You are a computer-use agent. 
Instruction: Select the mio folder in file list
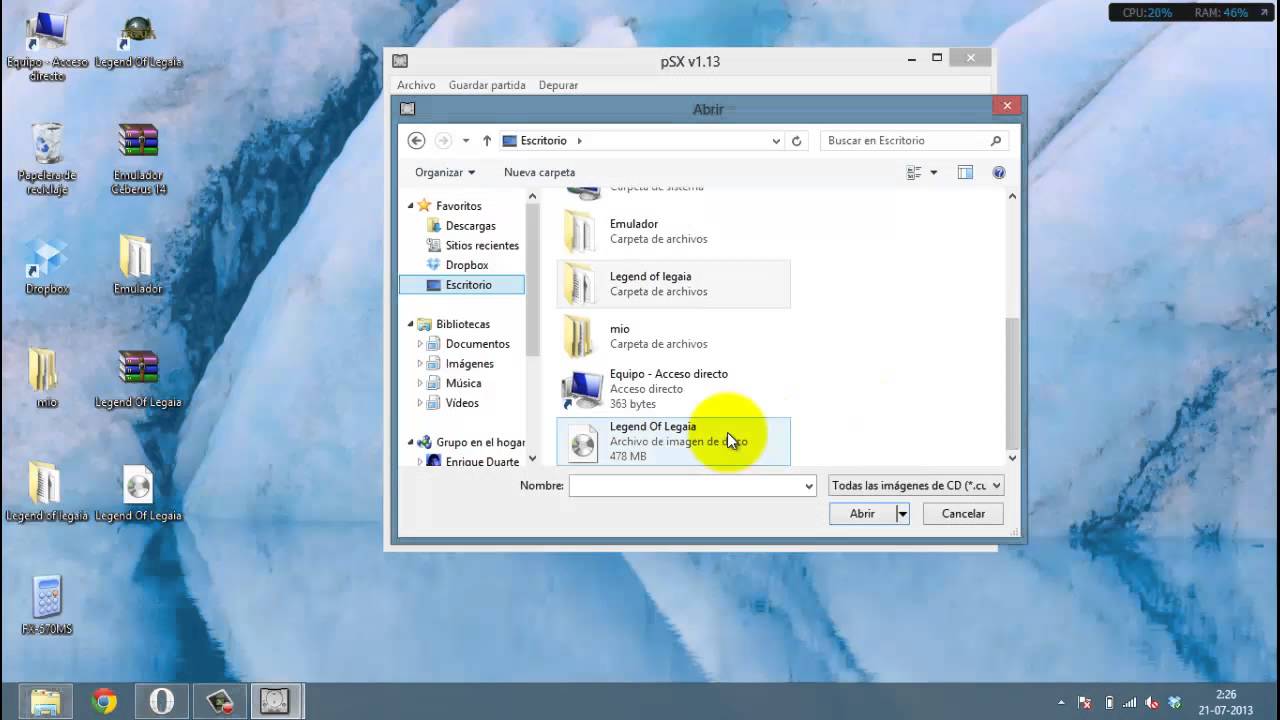click(673, 336)
